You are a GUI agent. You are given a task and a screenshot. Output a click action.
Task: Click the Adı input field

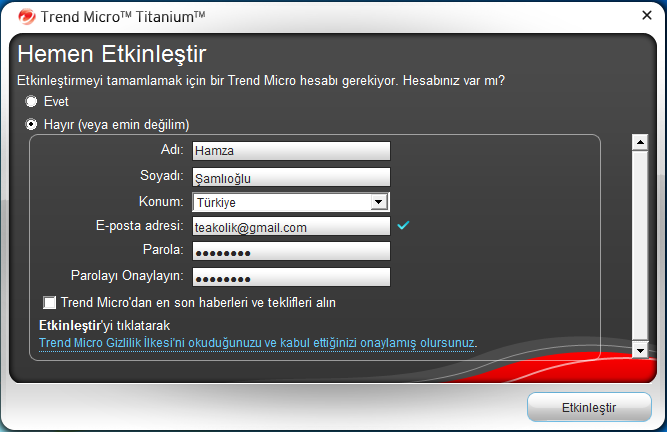tap(291, 151)
